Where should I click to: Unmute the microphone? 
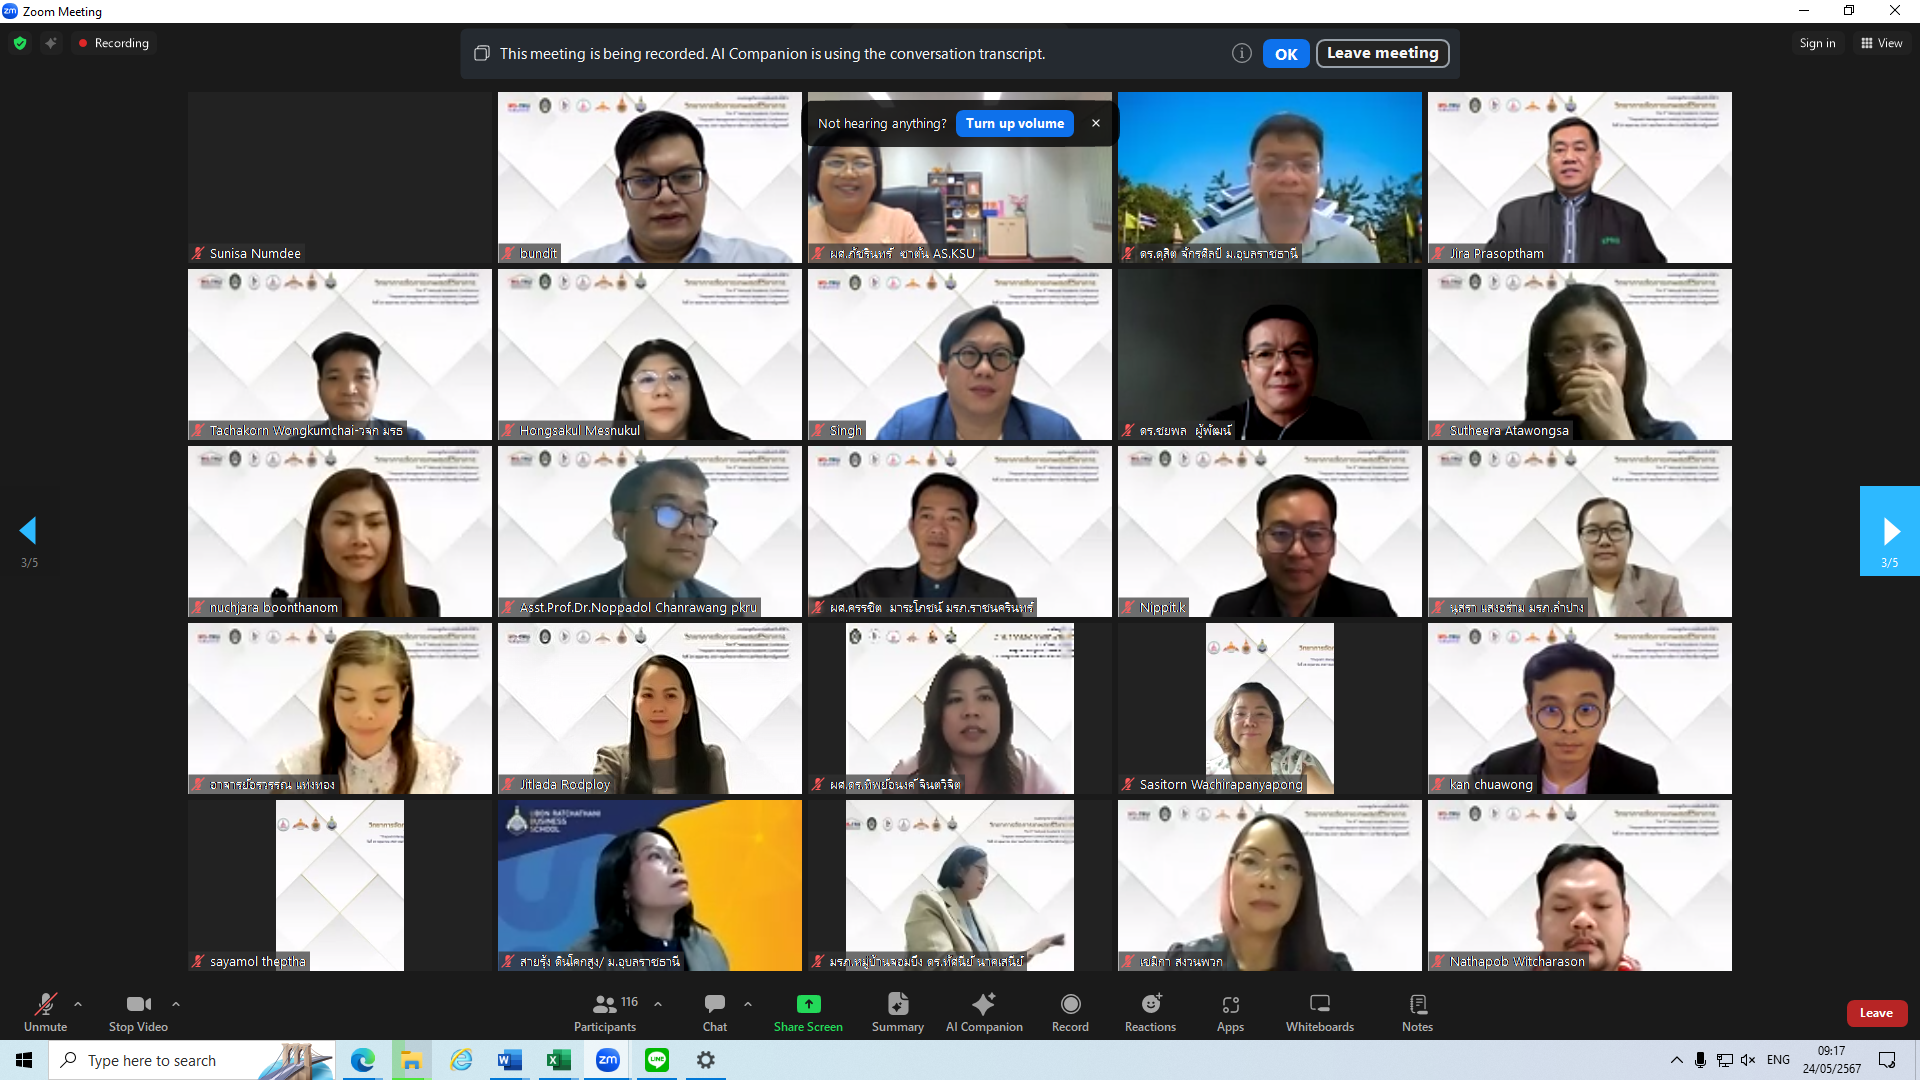[x=45, y=1011]
